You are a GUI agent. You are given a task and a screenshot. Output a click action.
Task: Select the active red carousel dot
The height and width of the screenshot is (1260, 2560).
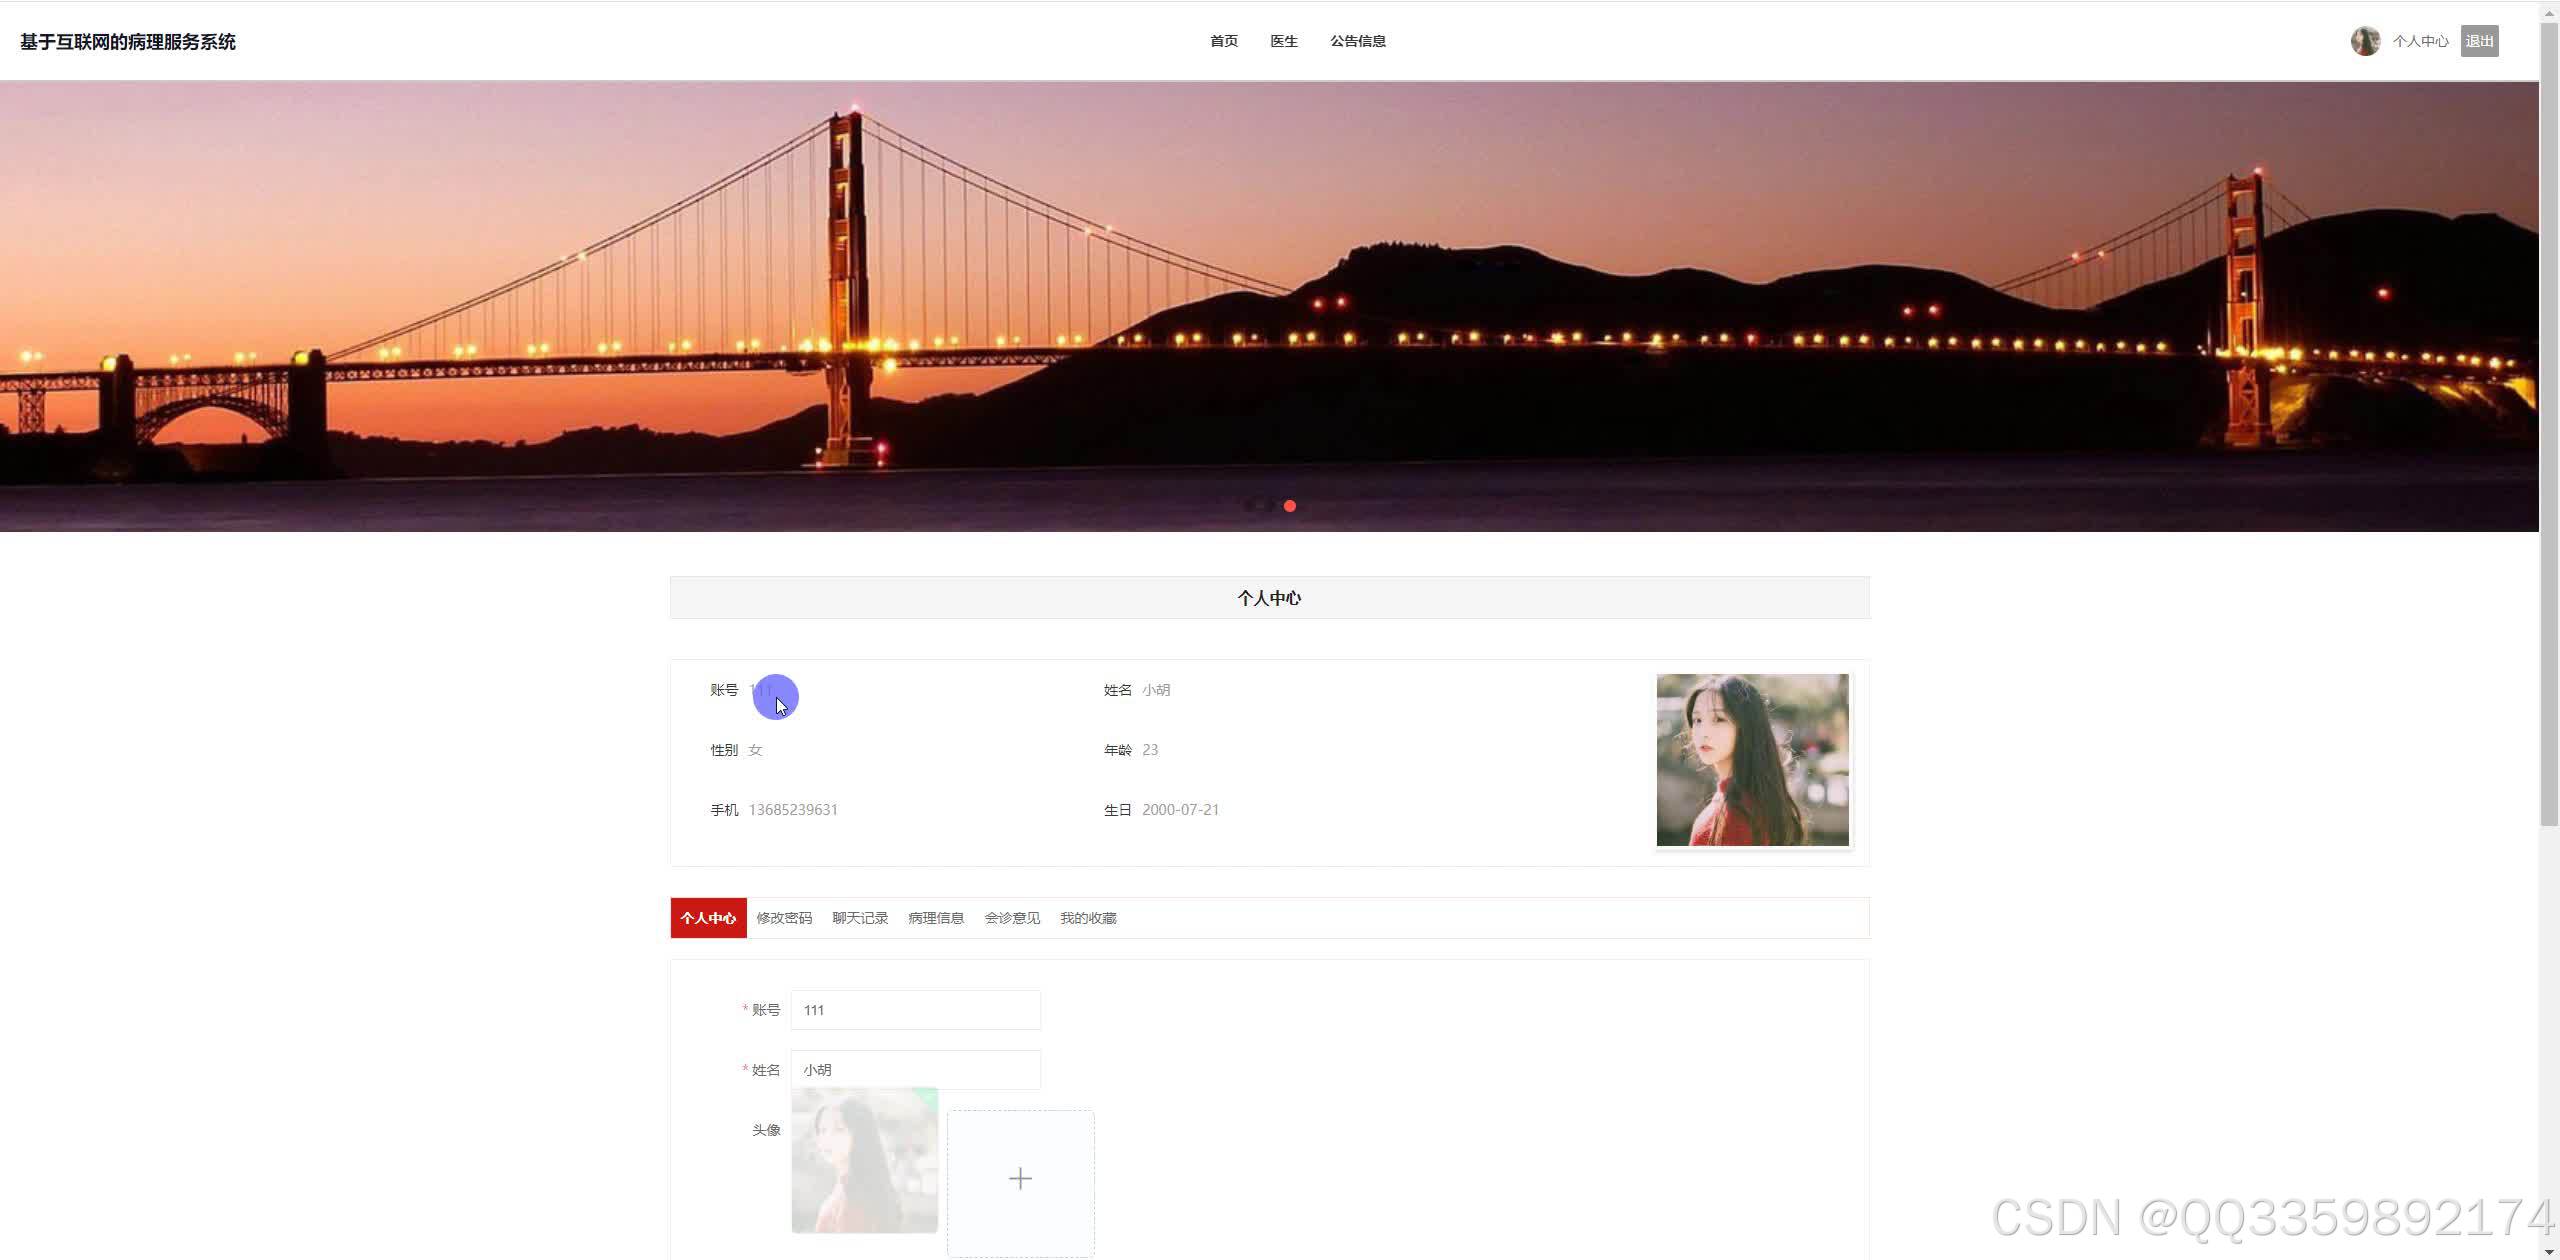(1290, 506)
